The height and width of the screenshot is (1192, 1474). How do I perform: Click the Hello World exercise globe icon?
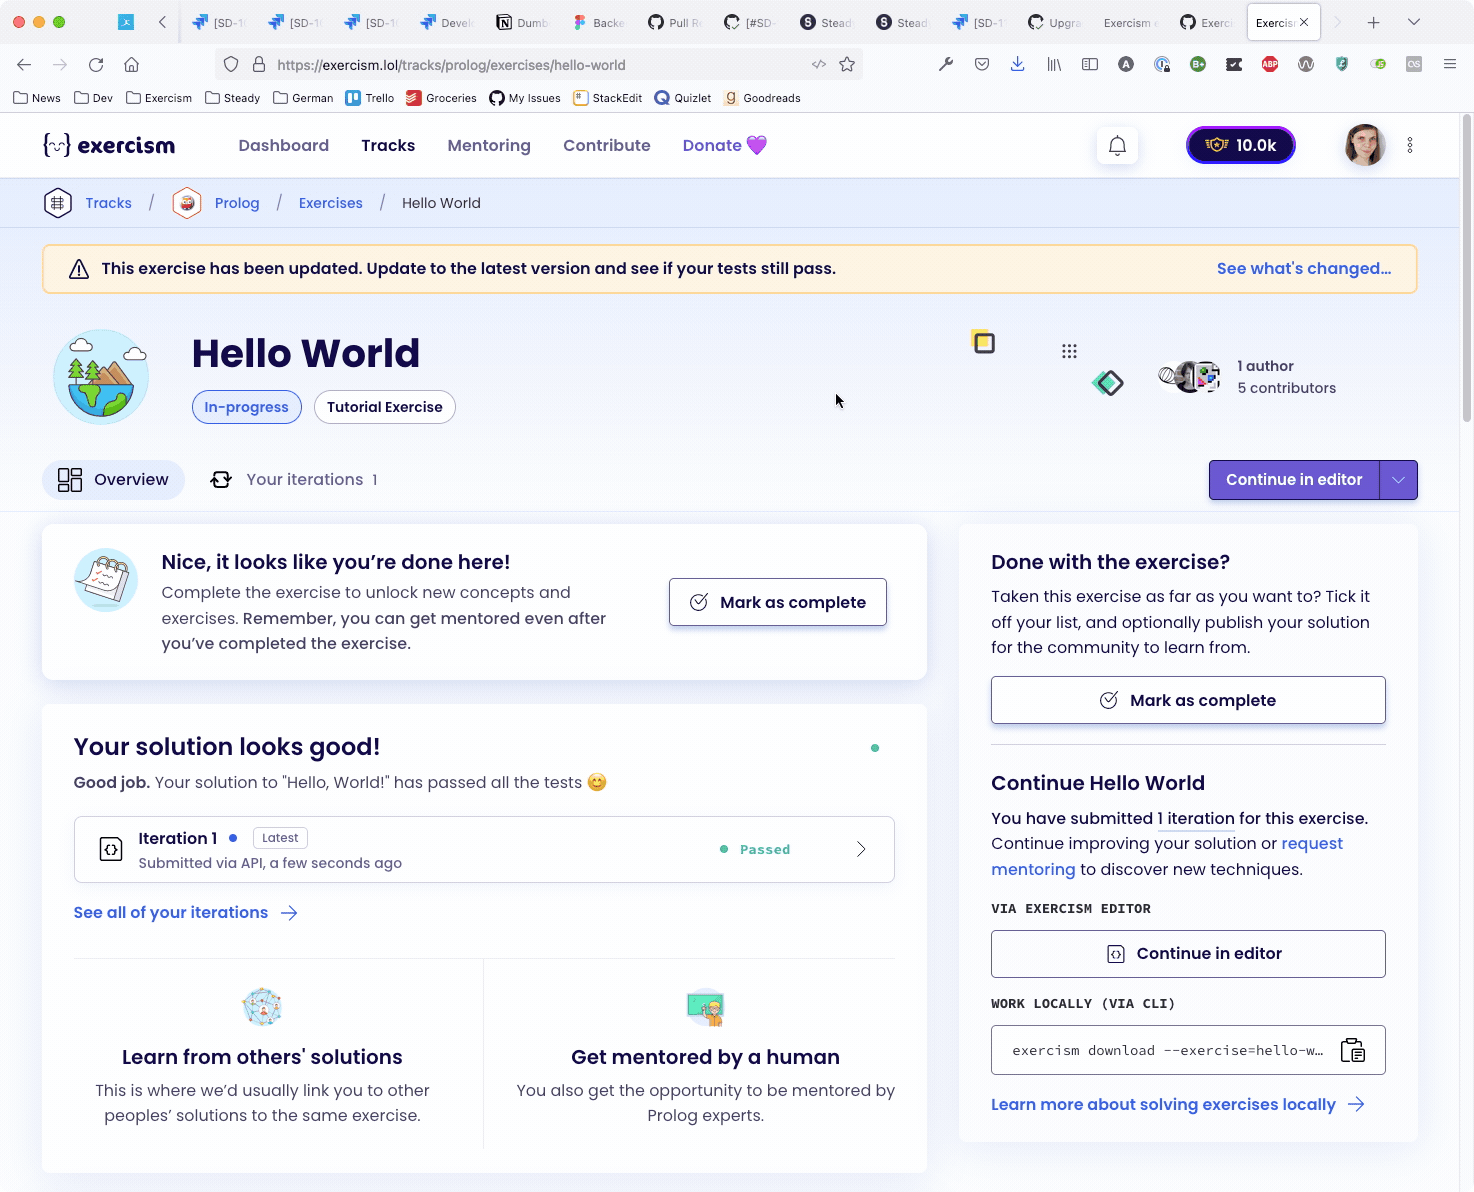pyautogui.click(x=101, y=377)
